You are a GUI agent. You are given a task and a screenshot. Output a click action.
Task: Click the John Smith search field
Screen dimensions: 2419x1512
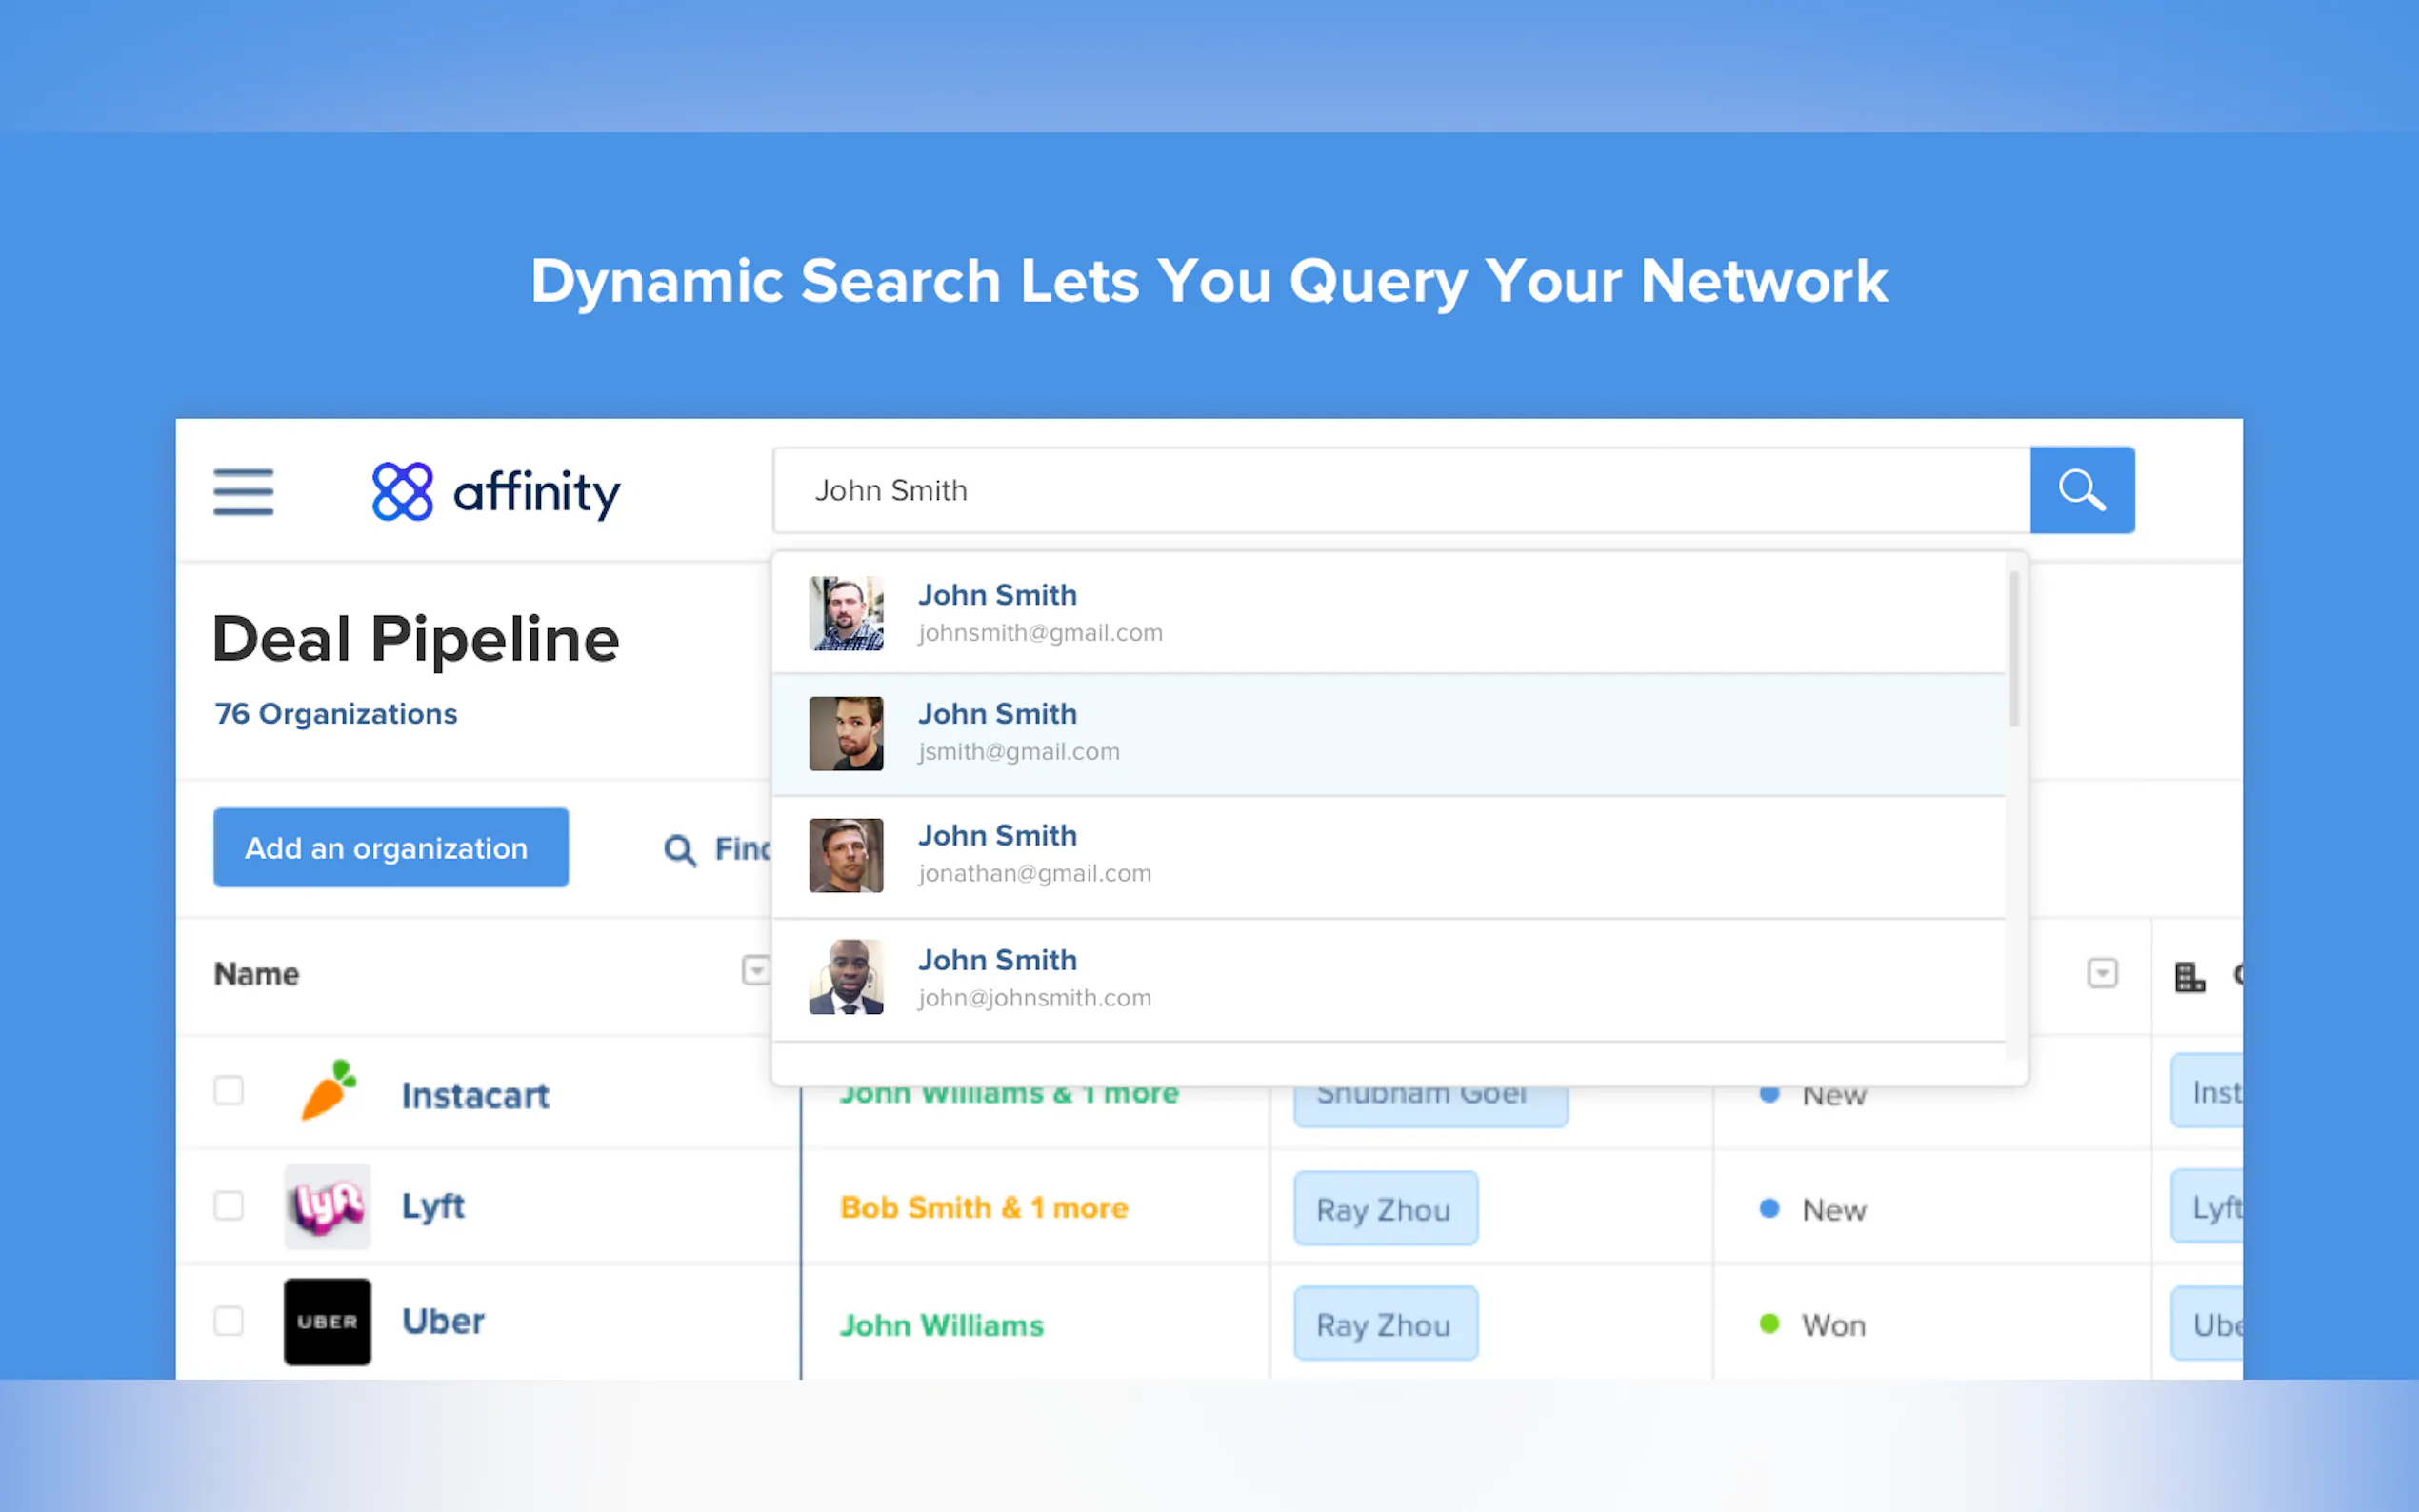tap(1400, 490)
